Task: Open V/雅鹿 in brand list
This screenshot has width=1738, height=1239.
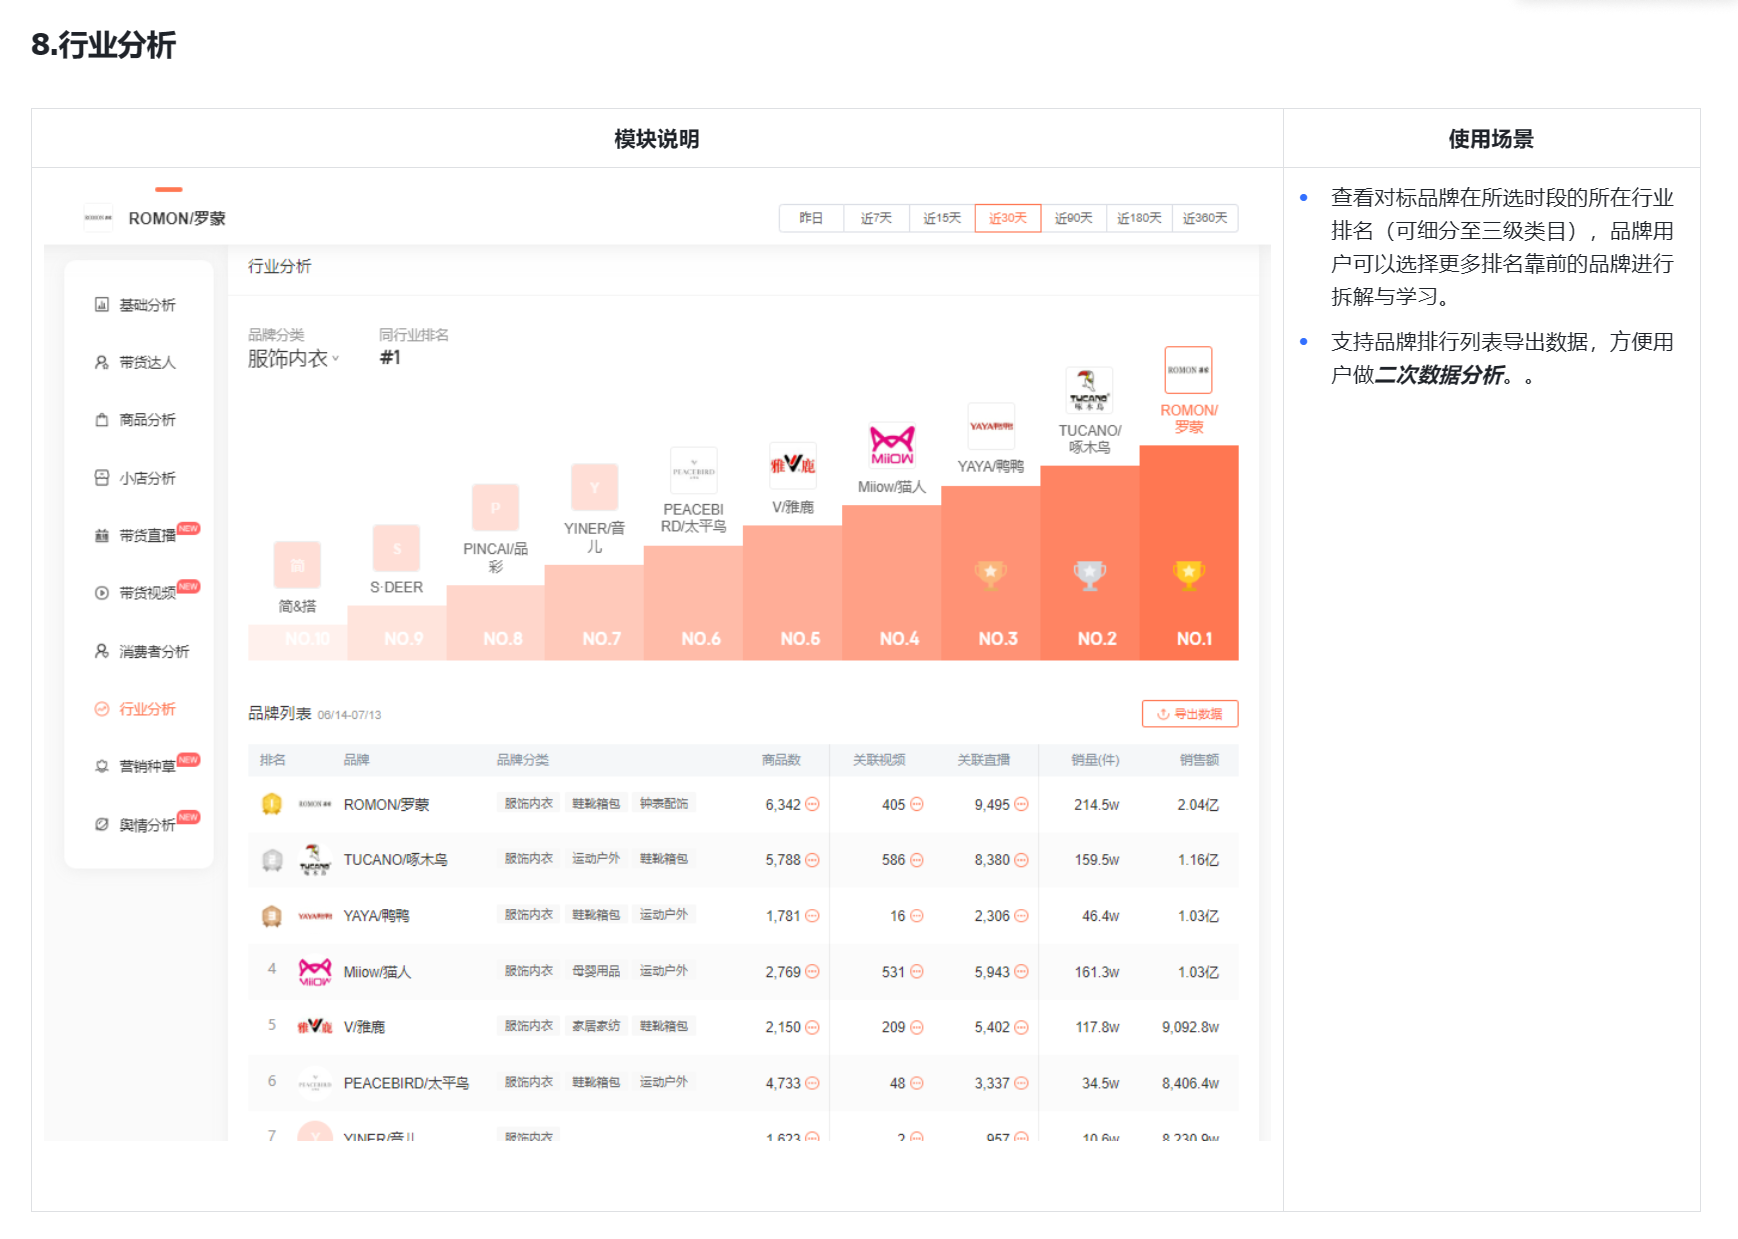Action: pos(364,1027)
